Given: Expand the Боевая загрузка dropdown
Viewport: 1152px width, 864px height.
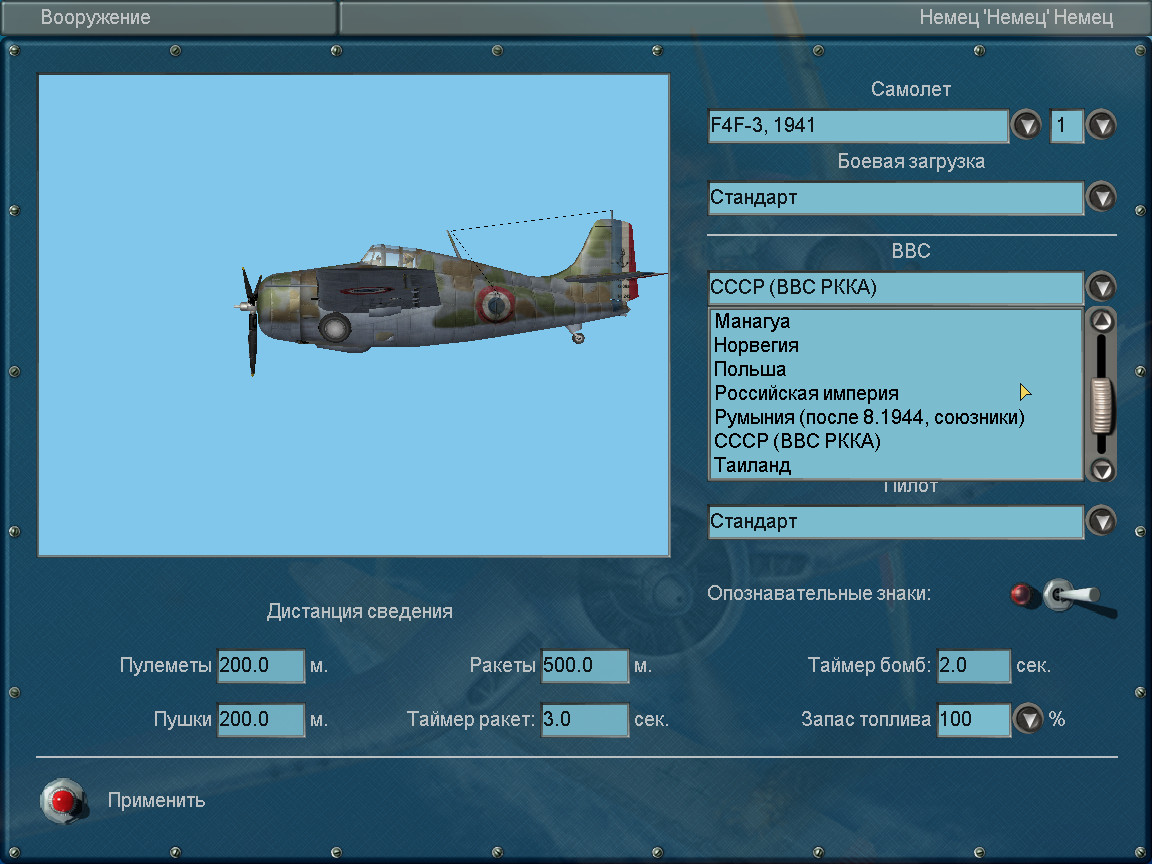Looking at the screenshot, I should [x=1101, y=198].
